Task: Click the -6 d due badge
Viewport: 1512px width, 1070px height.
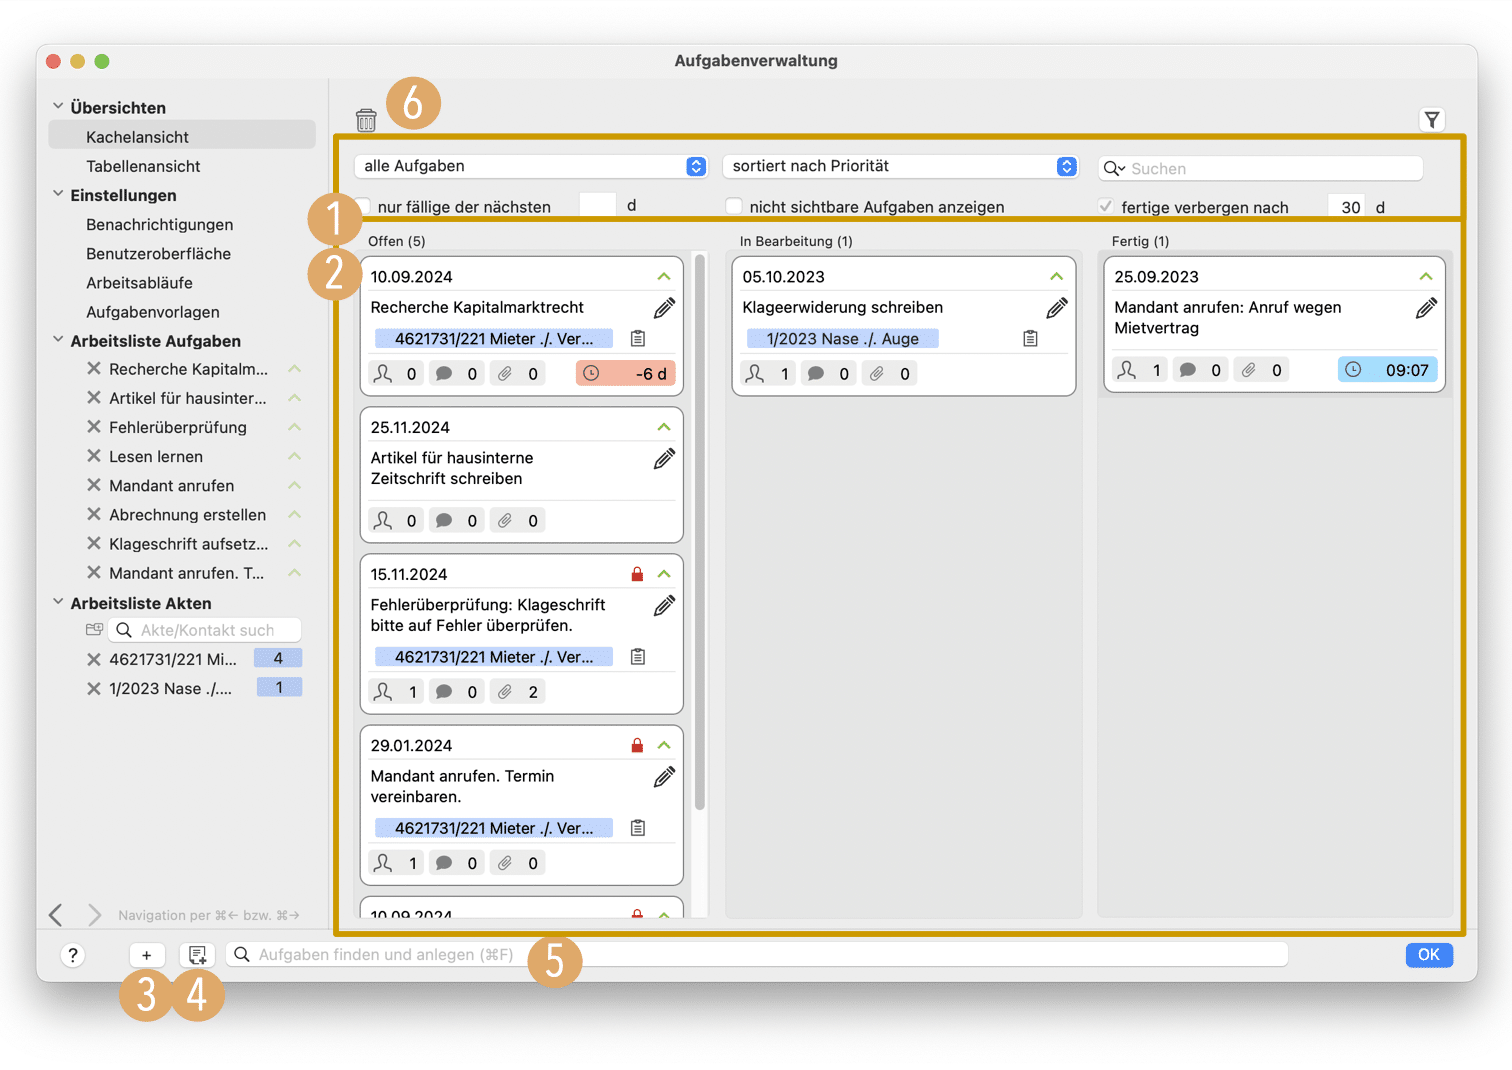Action: pos(626,374)
